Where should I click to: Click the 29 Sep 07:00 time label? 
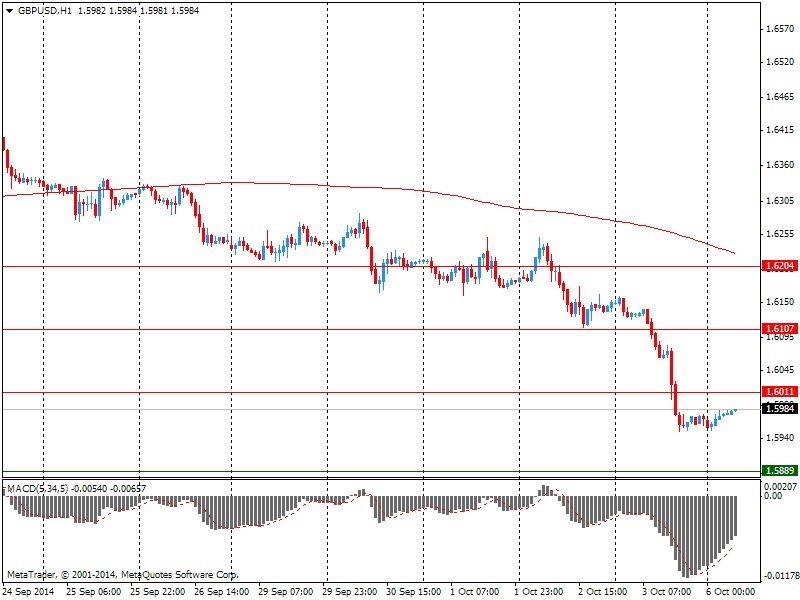pos(286,592)
